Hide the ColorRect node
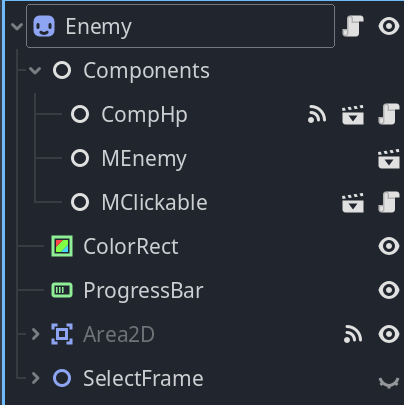The height and width of the screenshot is (405, 404). (x=389, y=246)
